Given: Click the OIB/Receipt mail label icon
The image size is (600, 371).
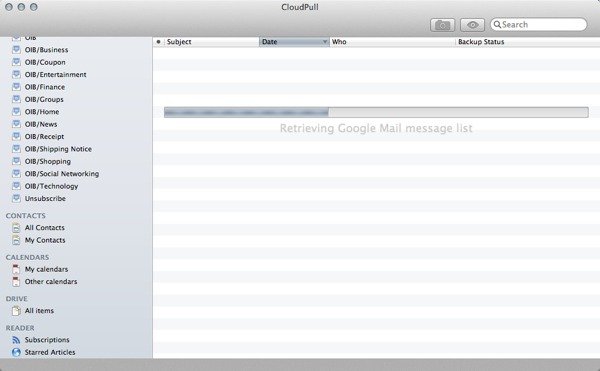Looking at the screenshot, I should tap(16, 136).
